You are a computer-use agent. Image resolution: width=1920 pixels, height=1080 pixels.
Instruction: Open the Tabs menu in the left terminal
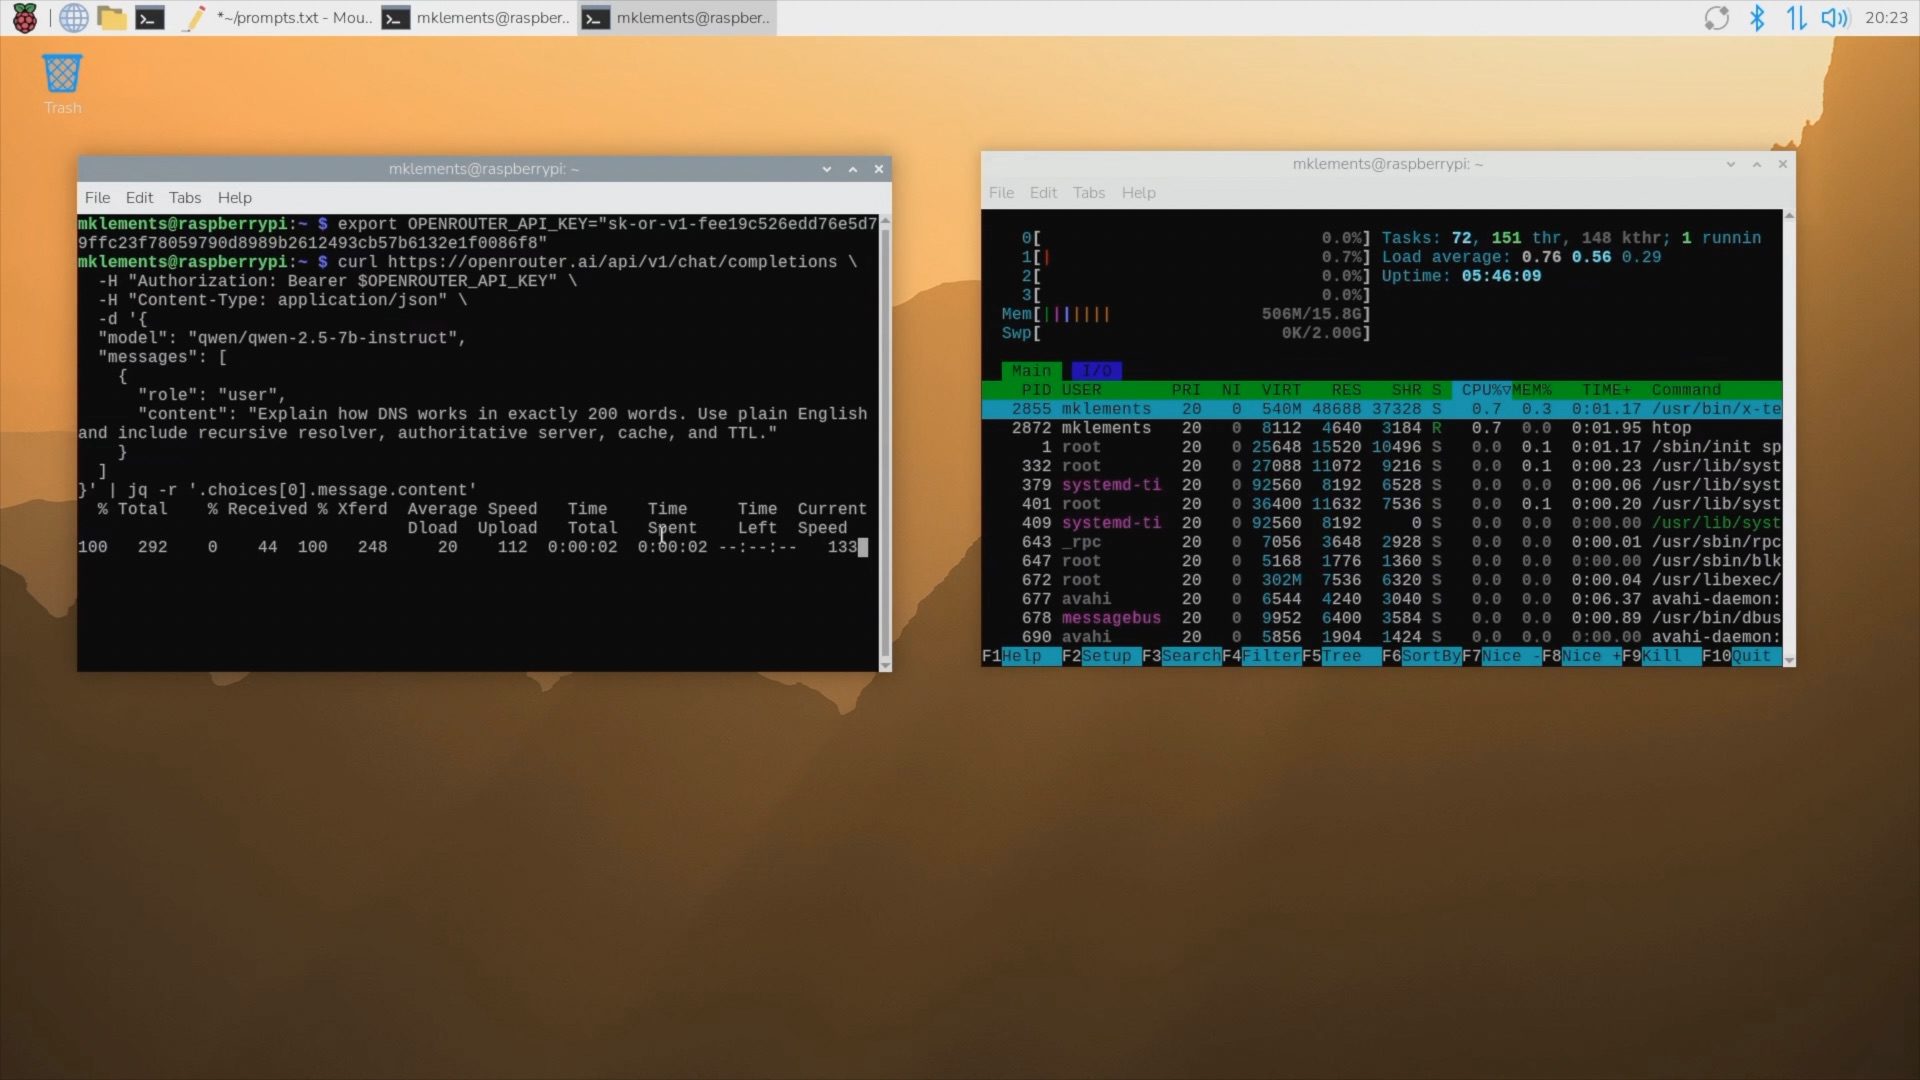[184, 197]
